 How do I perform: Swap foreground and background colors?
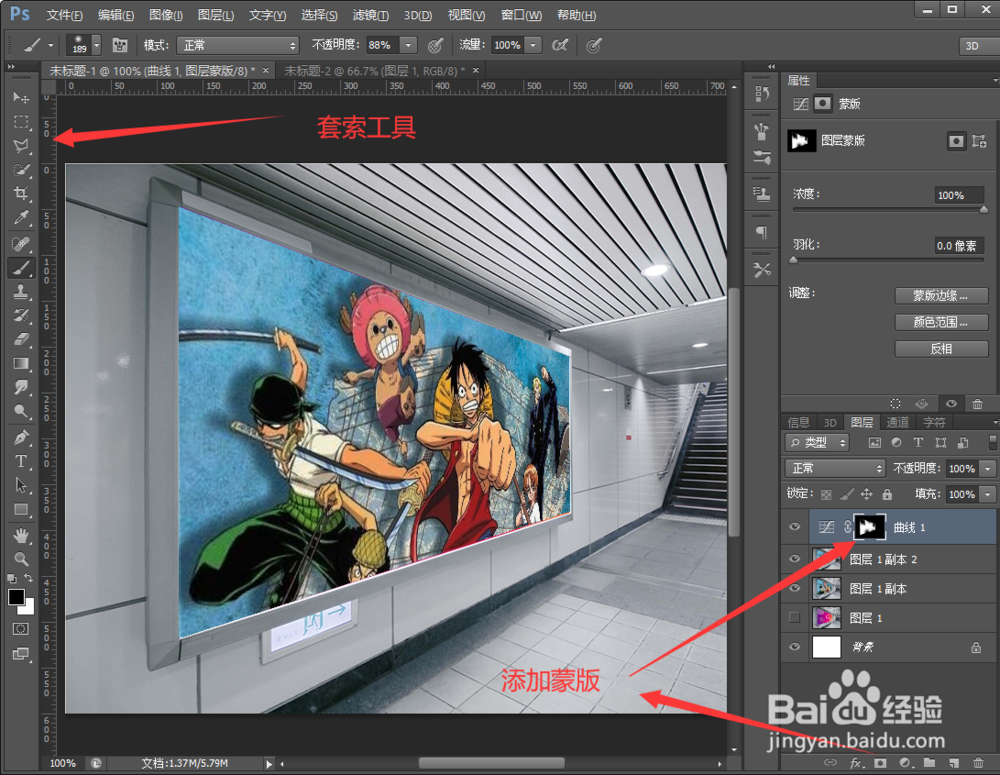click(x=29, y=578)
